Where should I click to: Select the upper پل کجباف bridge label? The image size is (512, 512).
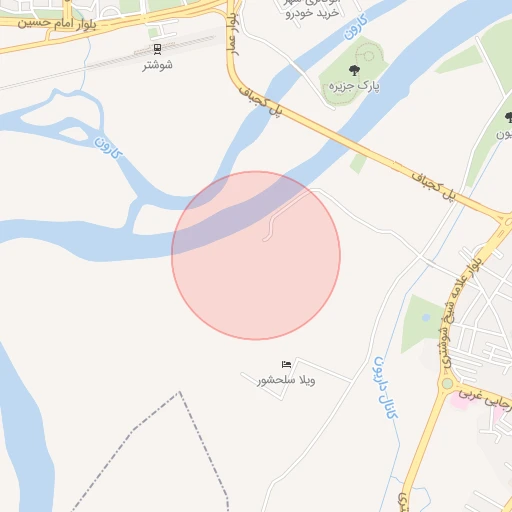261,101
